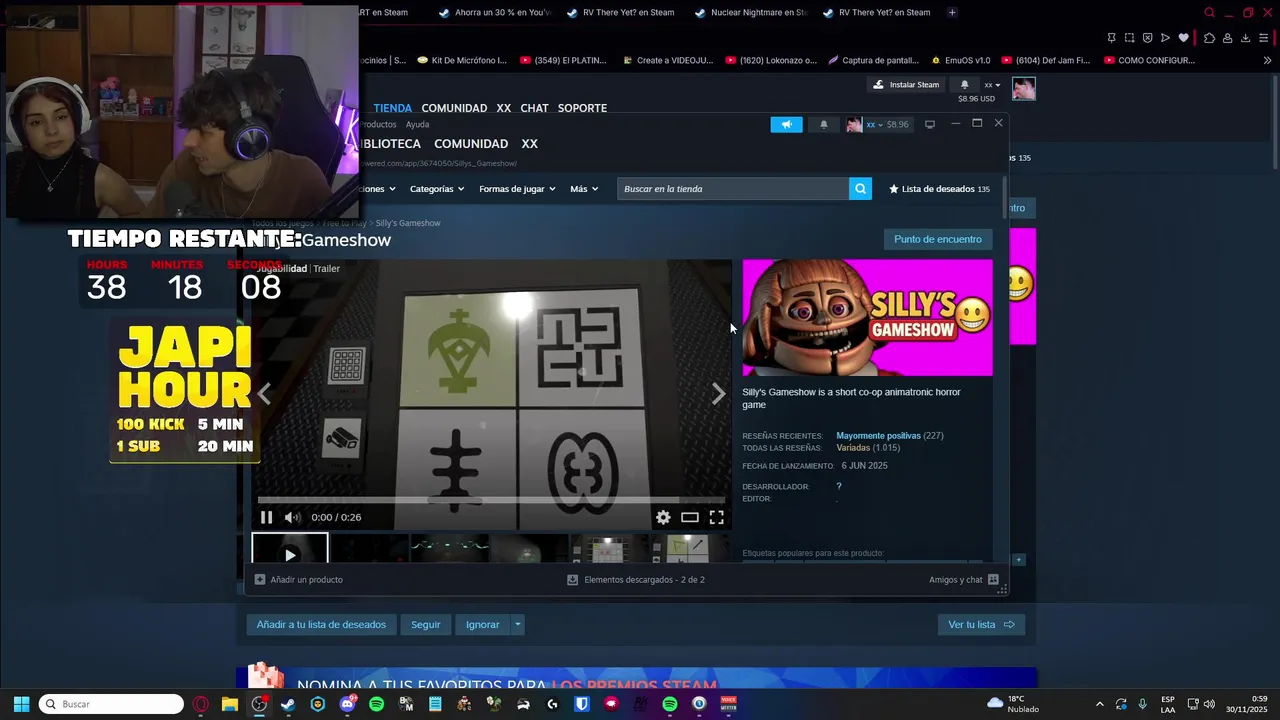Click 'Añadir a tu lista de deseados'
The height and width of the screenshot is (720, 1280).
tap(321, 625)
